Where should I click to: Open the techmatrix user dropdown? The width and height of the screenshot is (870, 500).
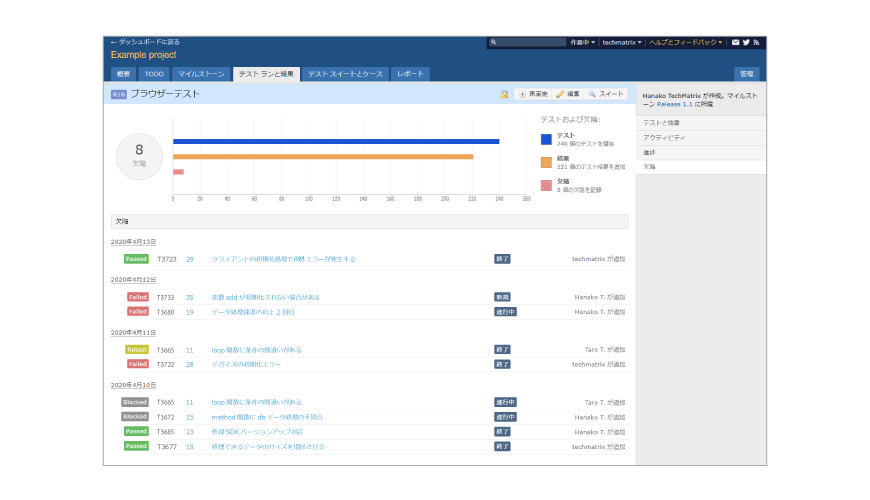click(622, 42)
